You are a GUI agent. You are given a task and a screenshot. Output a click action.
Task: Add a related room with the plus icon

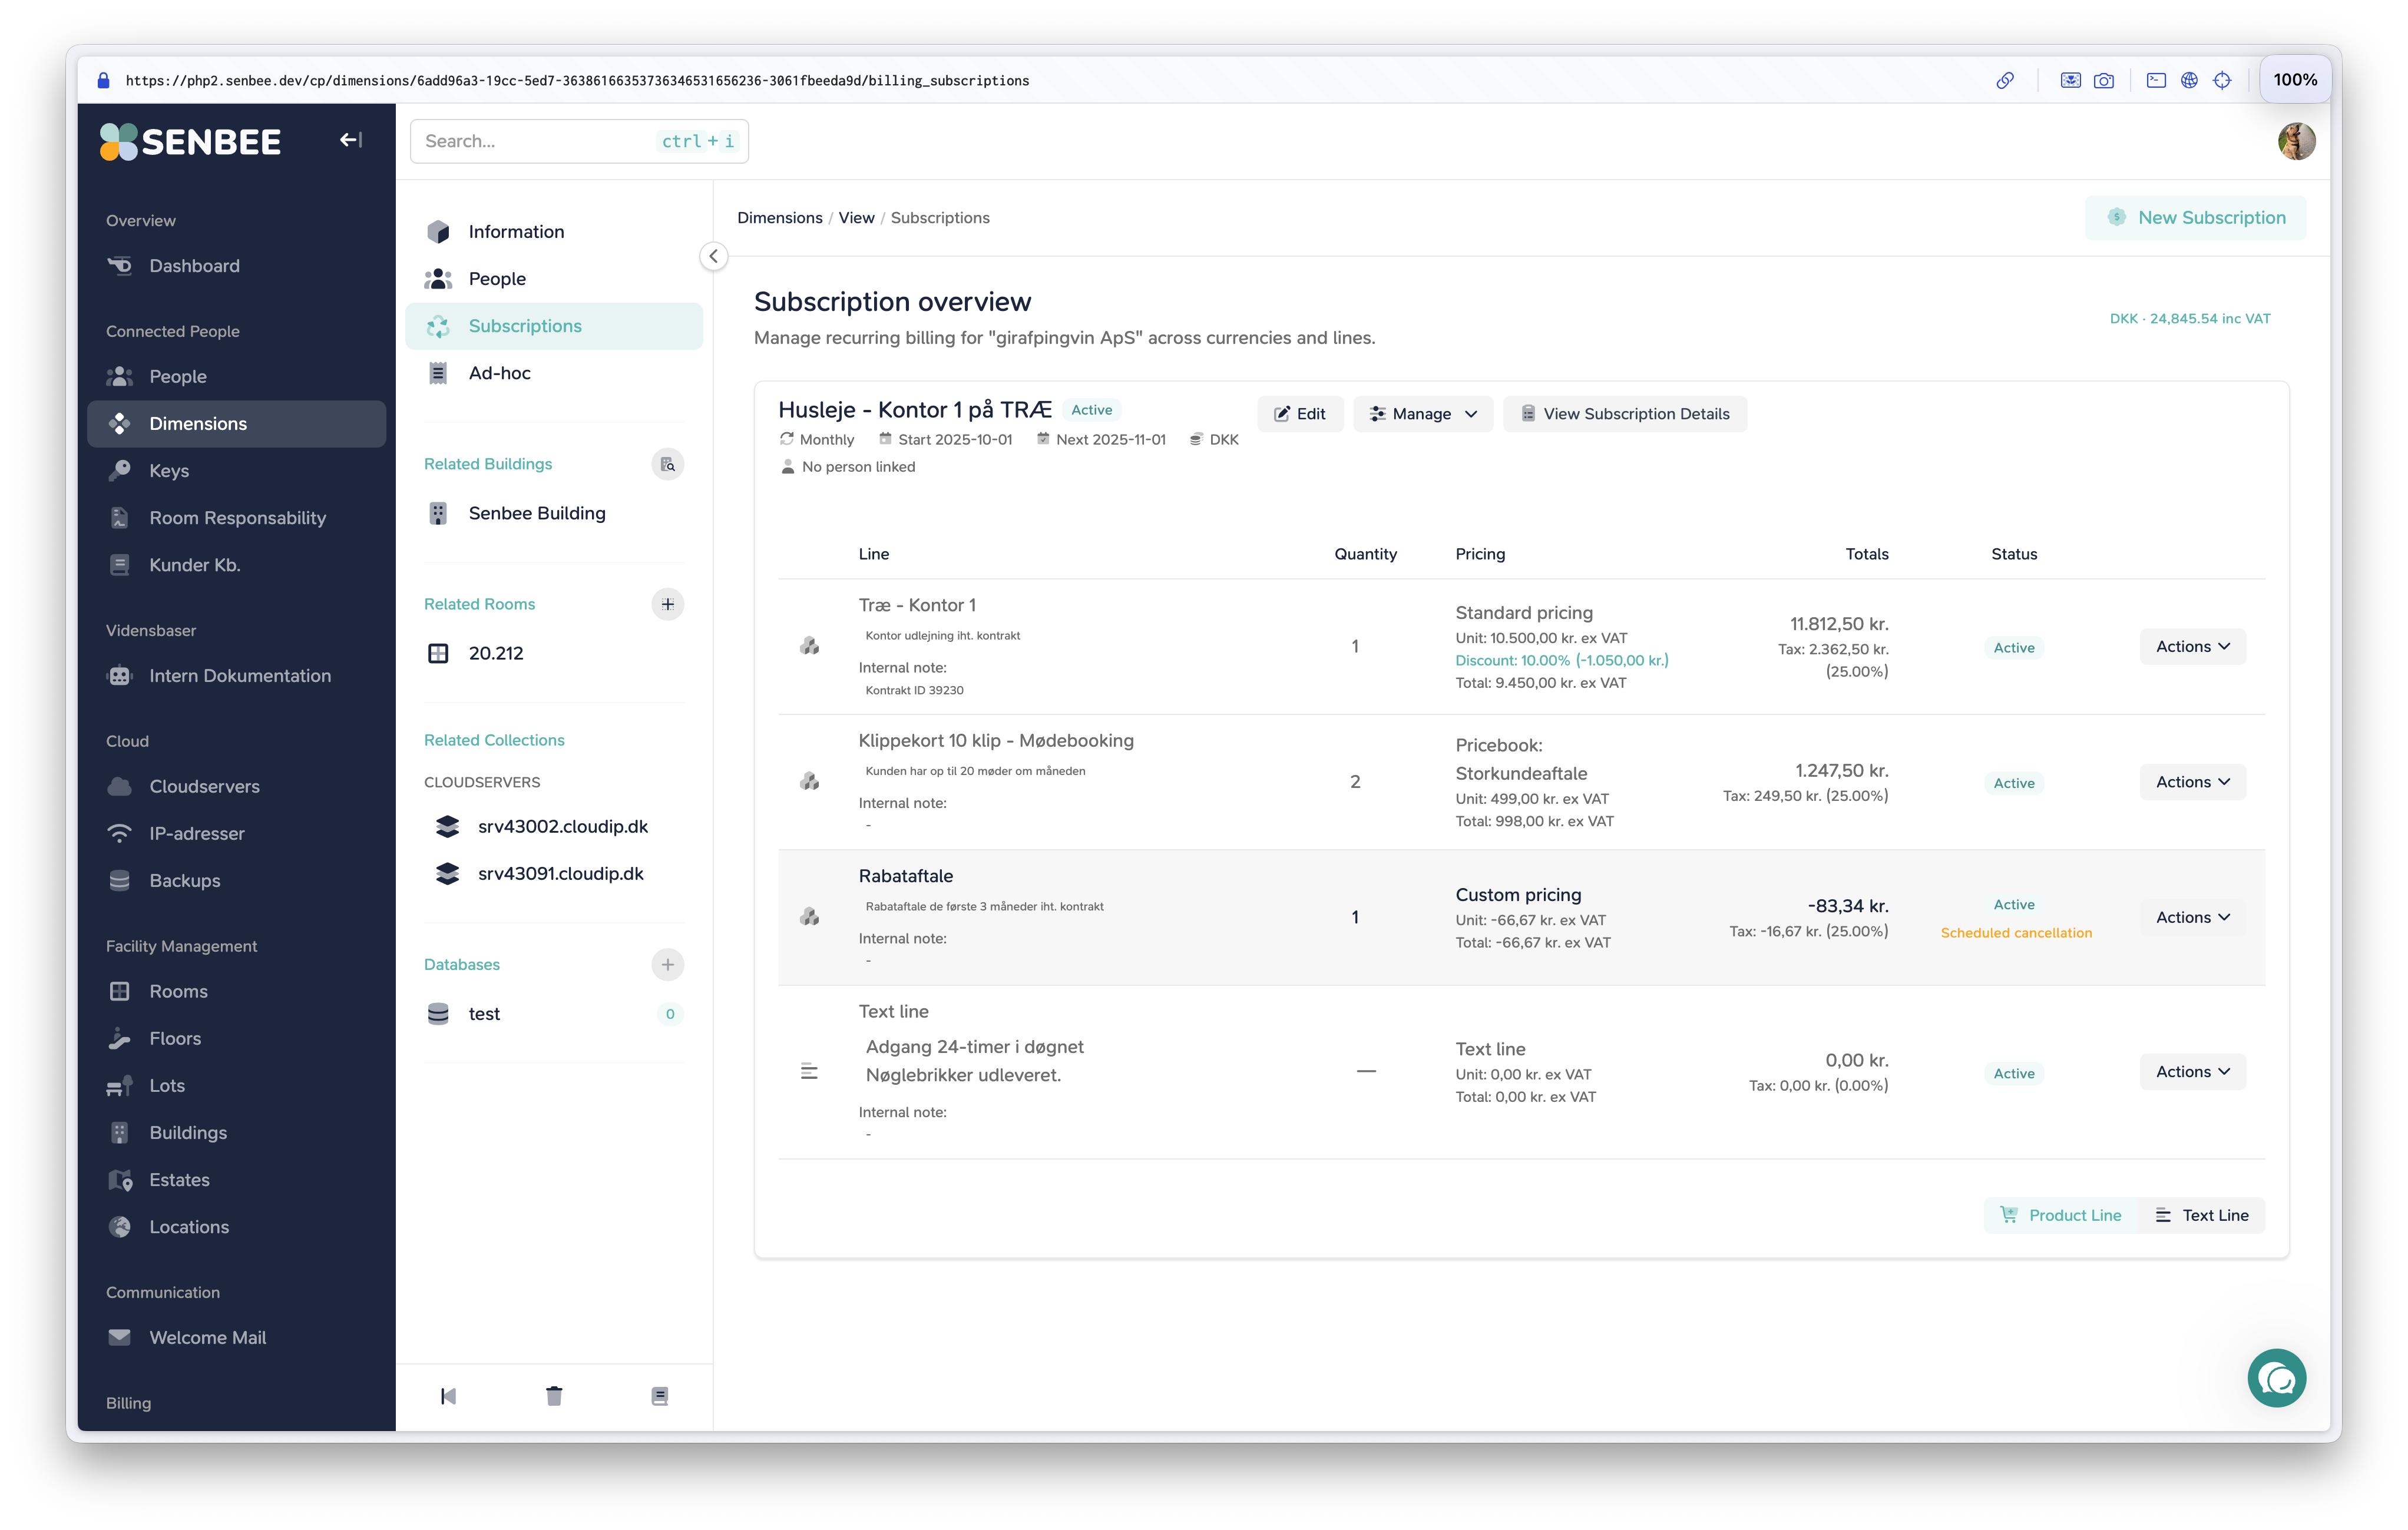point(667,604)
